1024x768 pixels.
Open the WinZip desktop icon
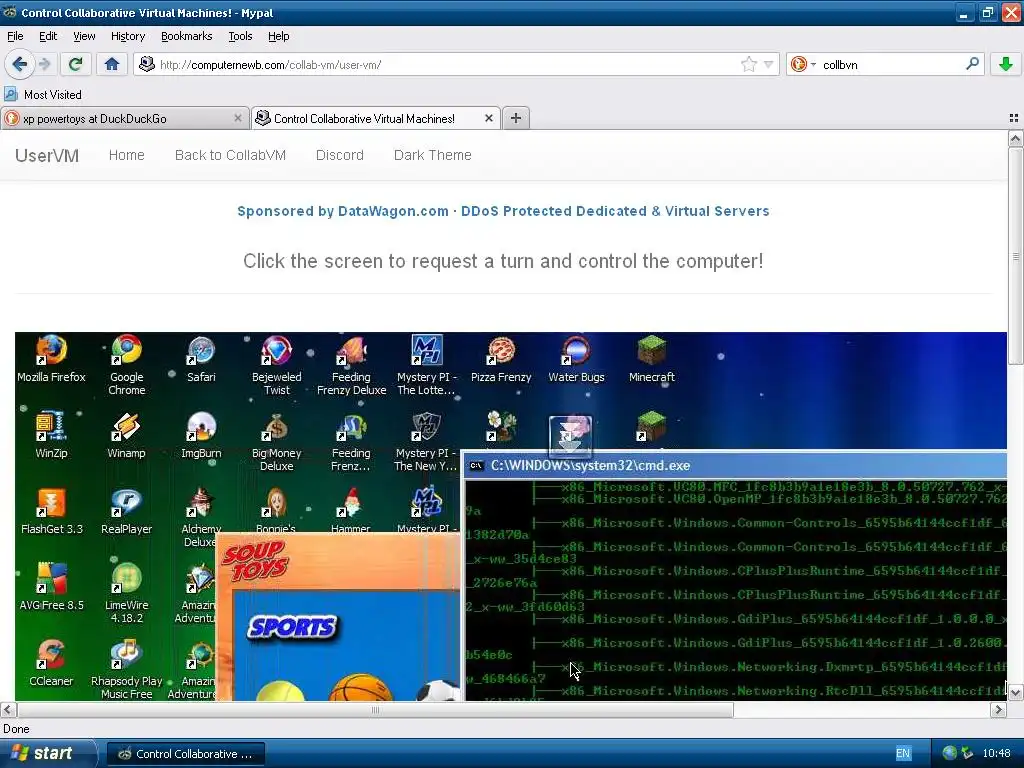click(x=51, y=436)
